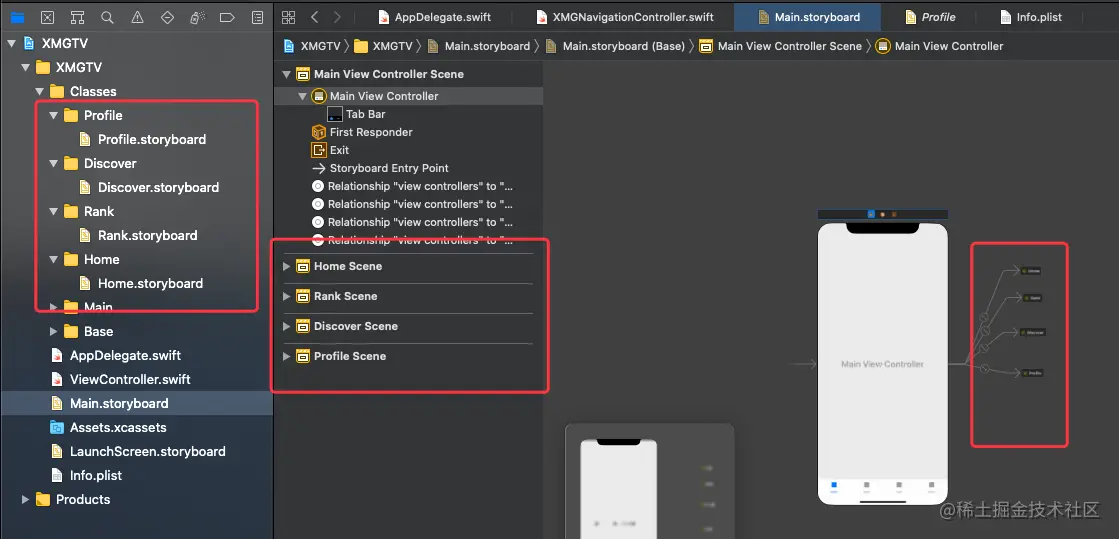This screenshot has width=1119, height=539.
Task: Open the Source Control navigator icon
Action: click(47, 17)
